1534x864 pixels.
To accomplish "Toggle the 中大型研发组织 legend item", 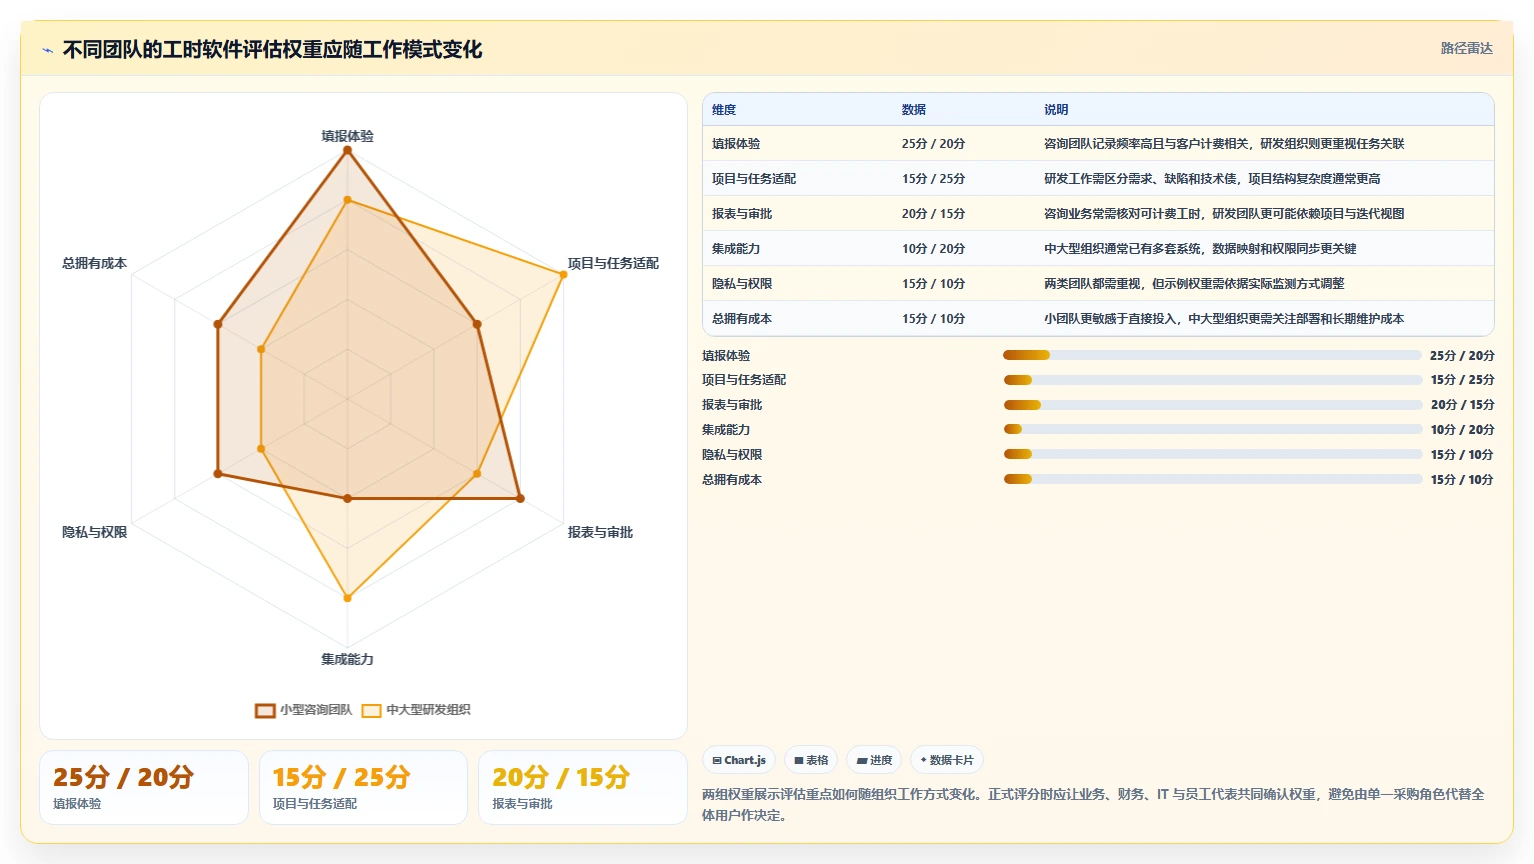I will [416, 710].
